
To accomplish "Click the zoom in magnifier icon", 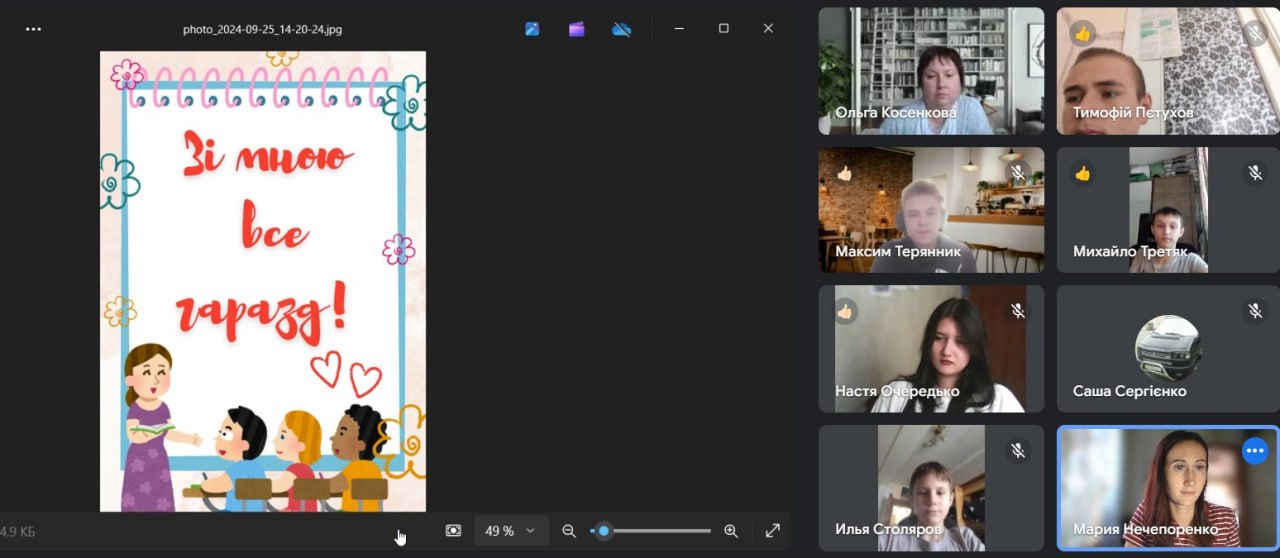I will click(x=731, y=531).
